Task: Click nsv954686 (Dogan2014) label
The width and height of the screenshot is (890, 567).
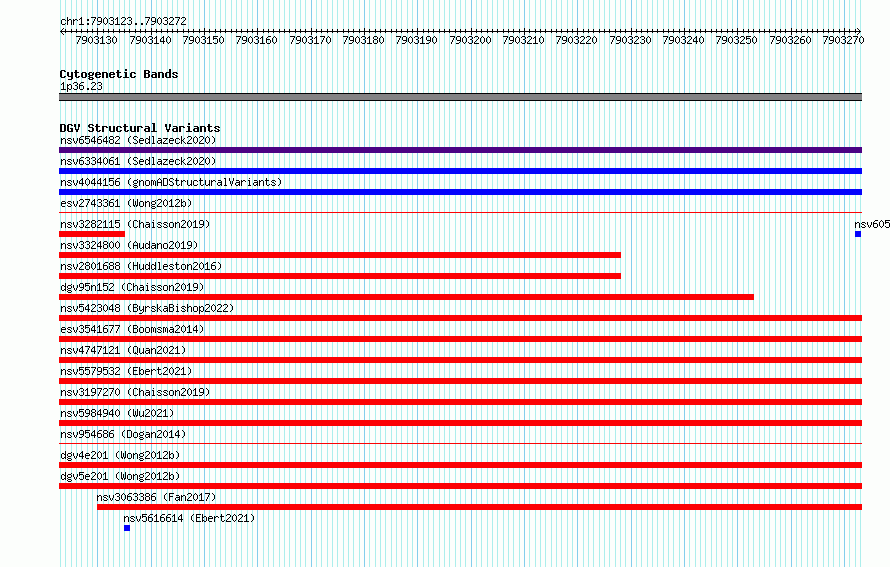Action: 123,434
